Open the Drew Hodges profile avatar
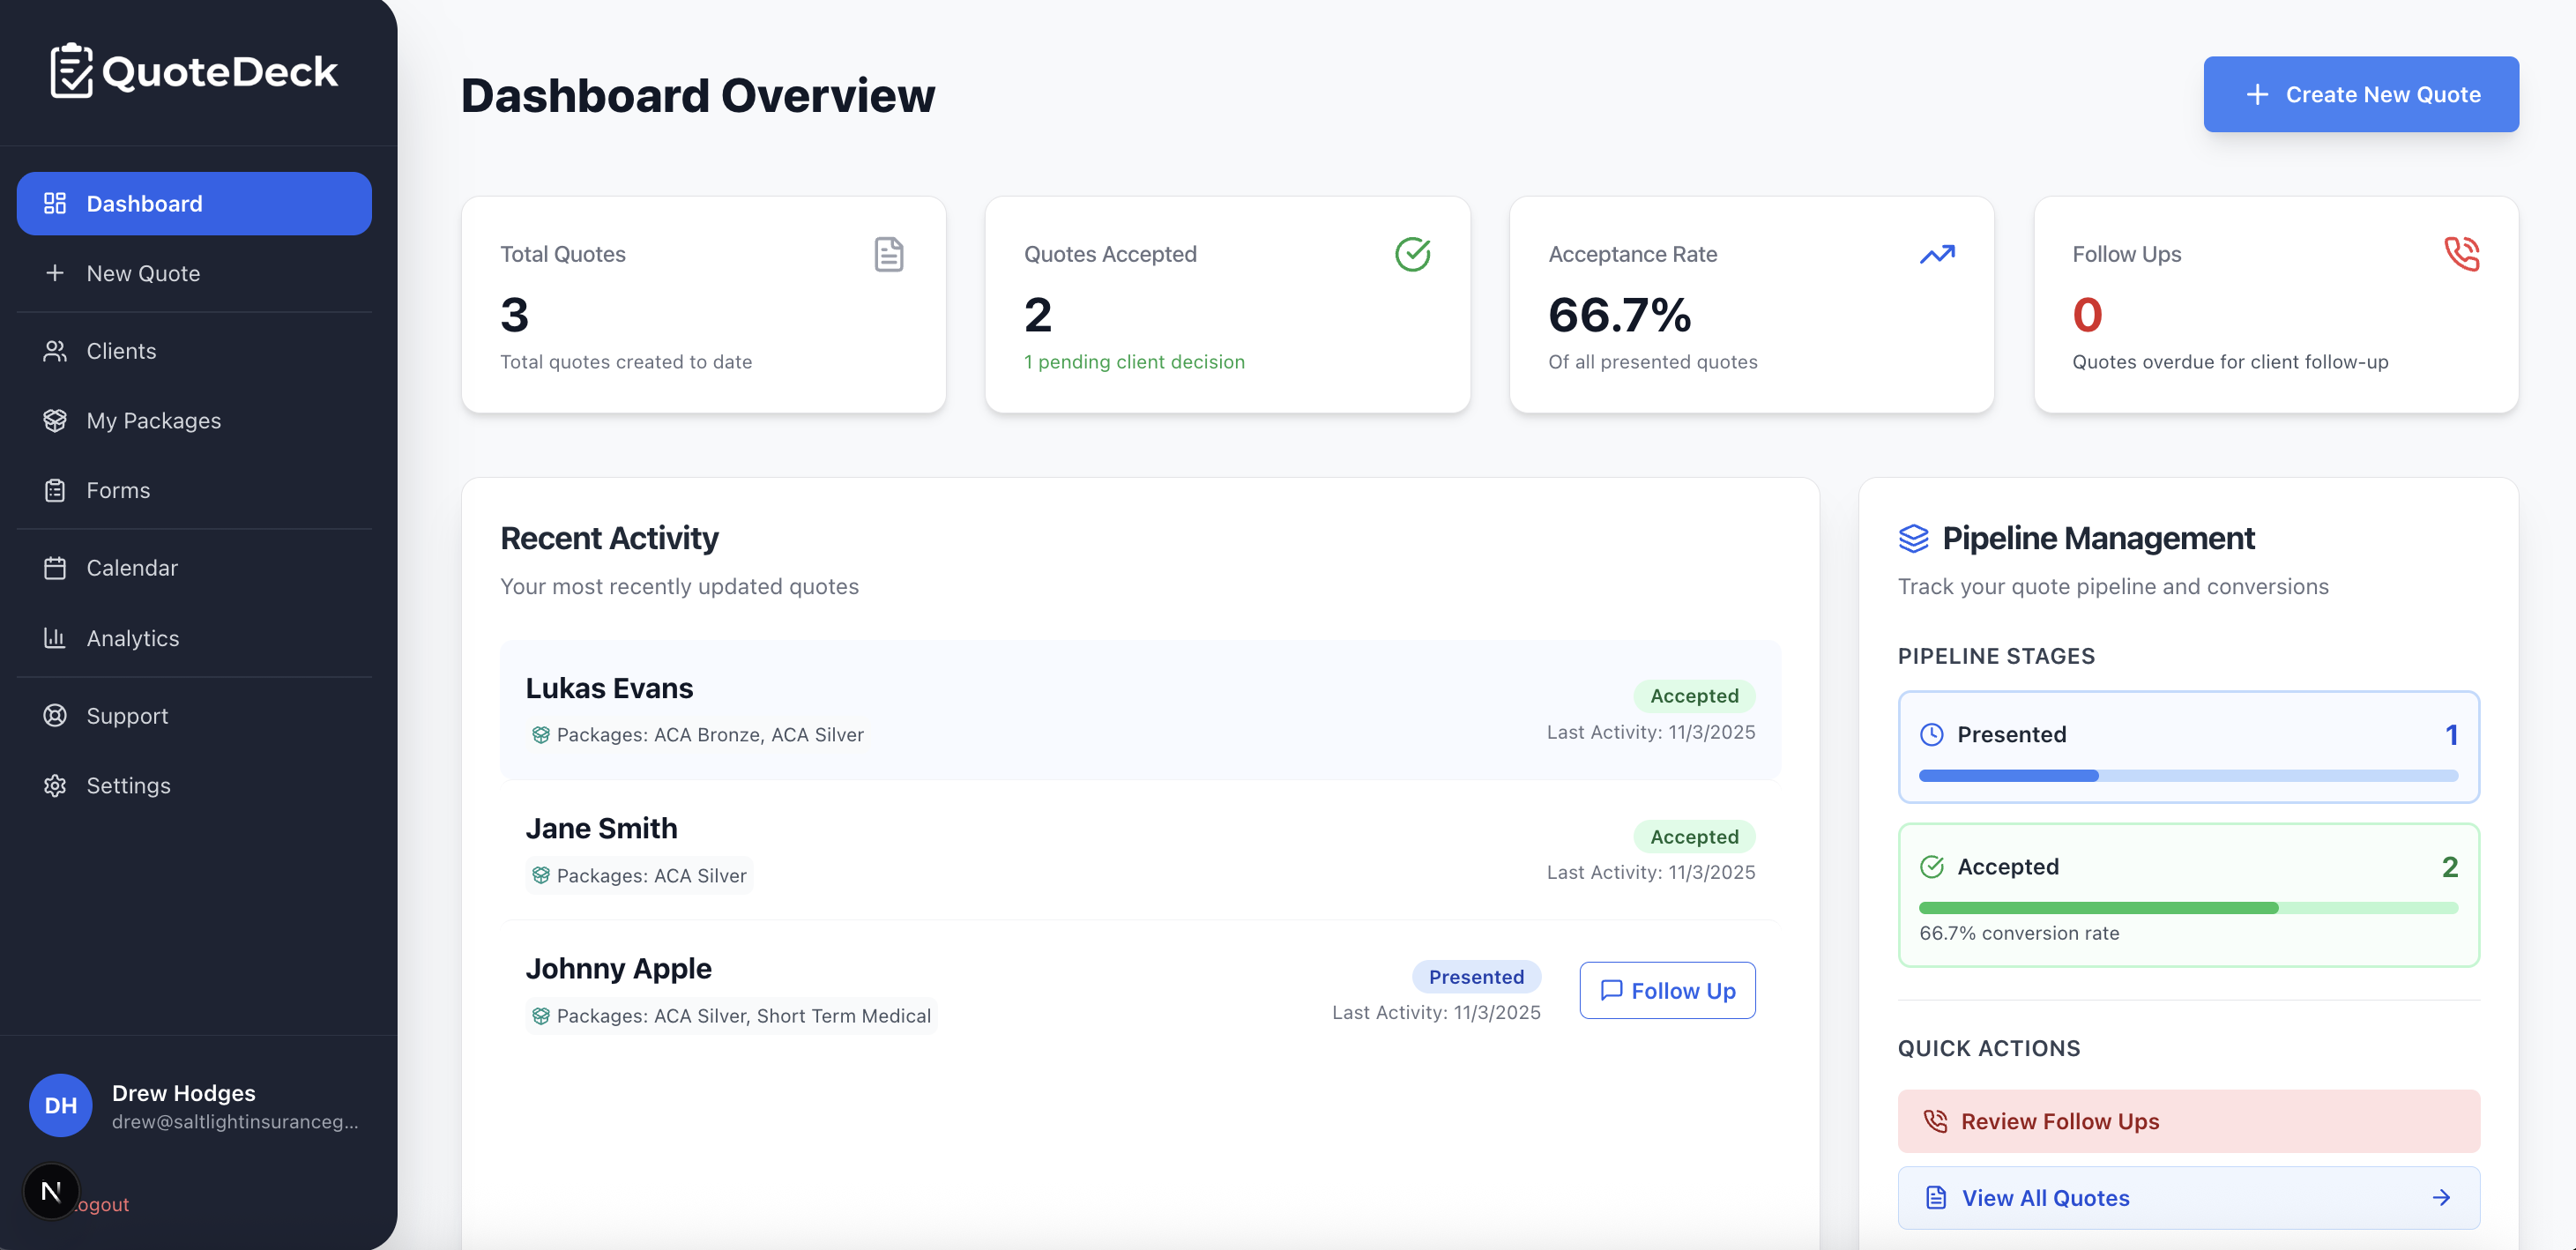Viewport: 2576px width, 1250px height. (x=61, y=1105)
